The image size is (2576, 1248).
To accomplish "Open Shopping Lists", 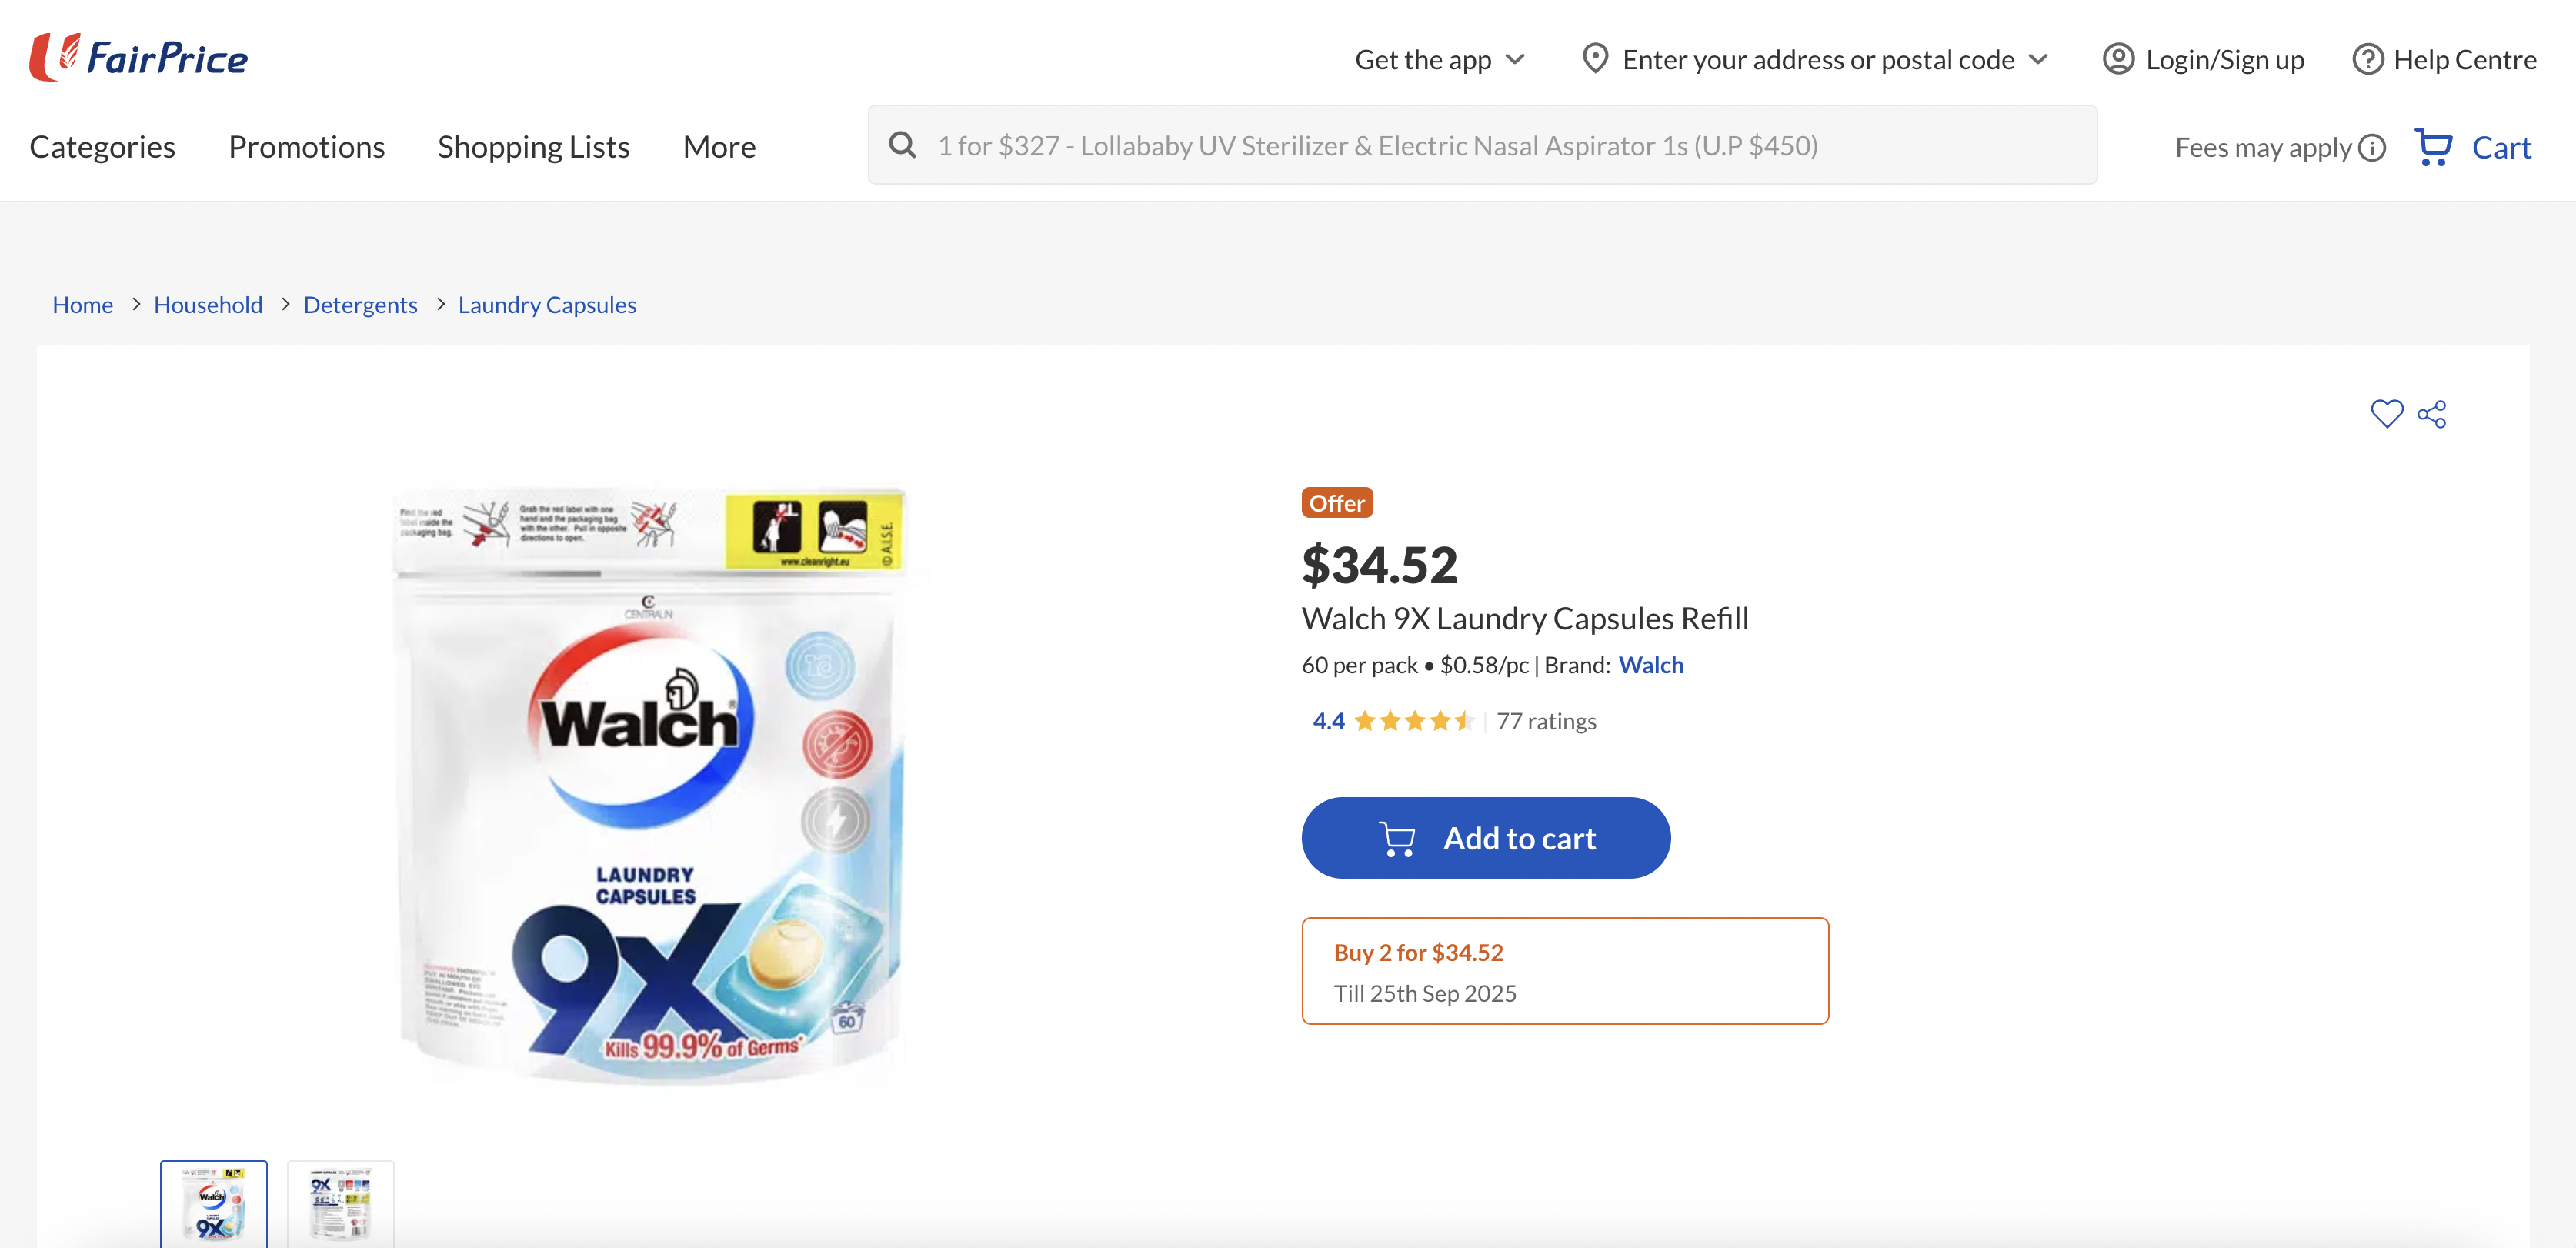I will 533,147.
